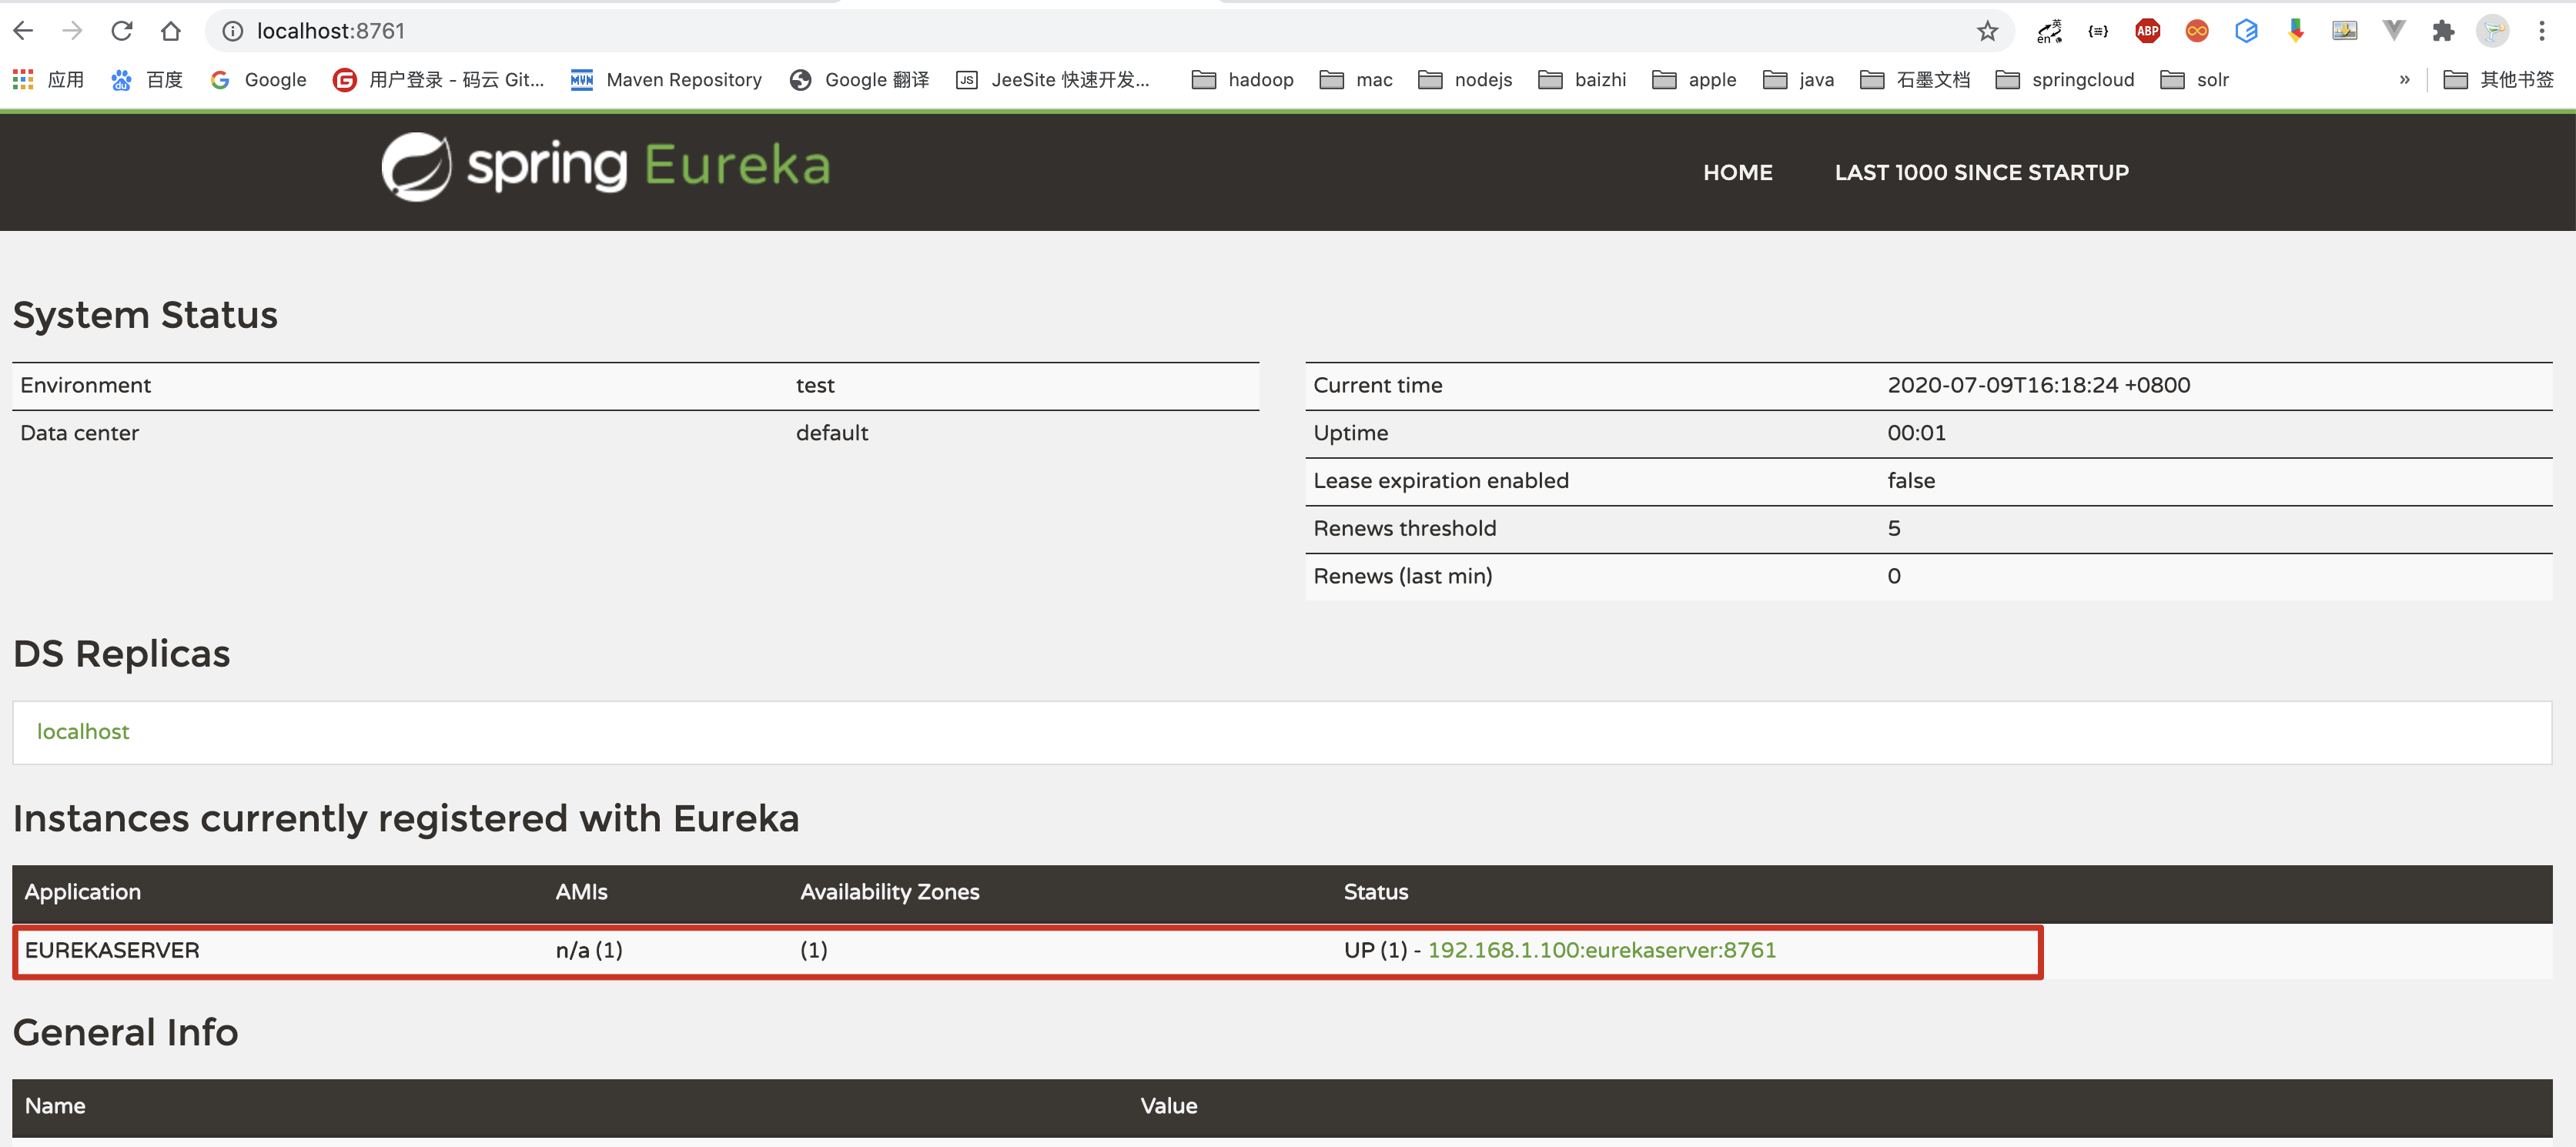Screen dimensions: 2576x1147
Task: Open LAST 1000 SINCE STARTUP page
Action: [1981, 172]
